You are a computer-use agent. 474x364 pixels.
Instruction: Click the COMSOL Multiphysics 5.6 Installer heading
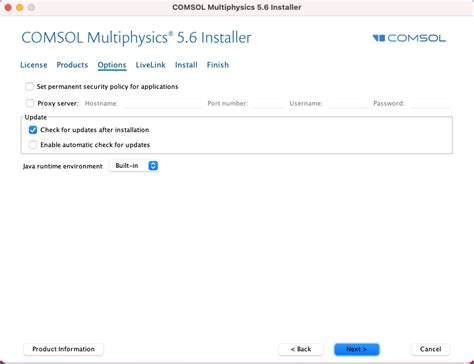[136, 38]
